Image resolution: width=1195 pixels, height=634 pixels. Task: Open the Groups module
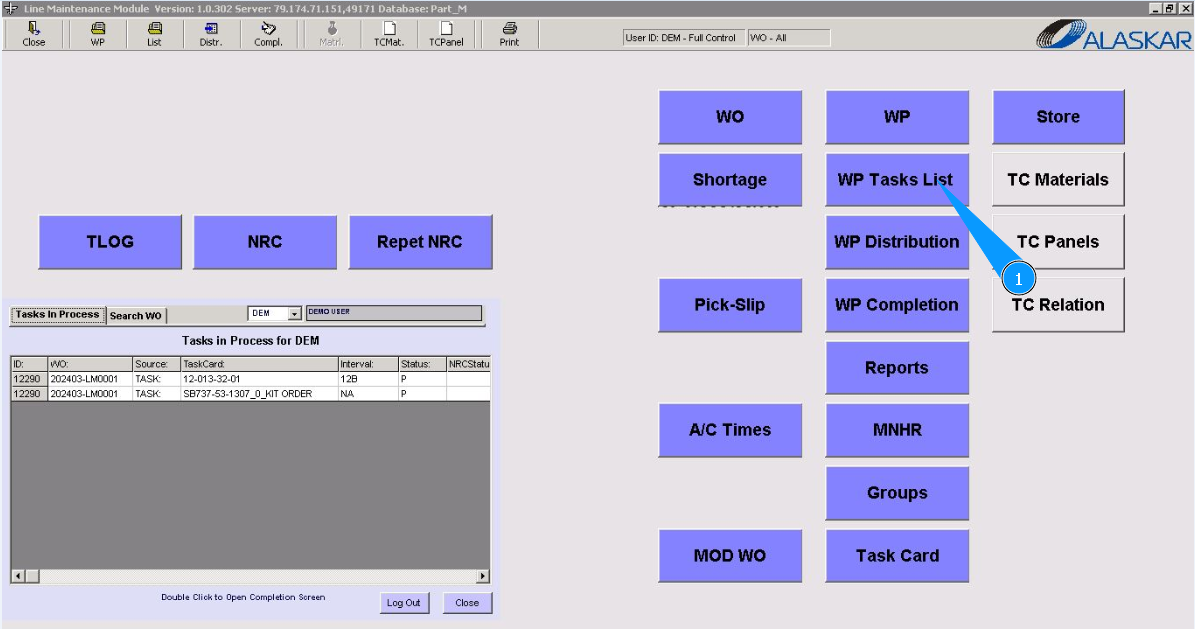[897, 493]
